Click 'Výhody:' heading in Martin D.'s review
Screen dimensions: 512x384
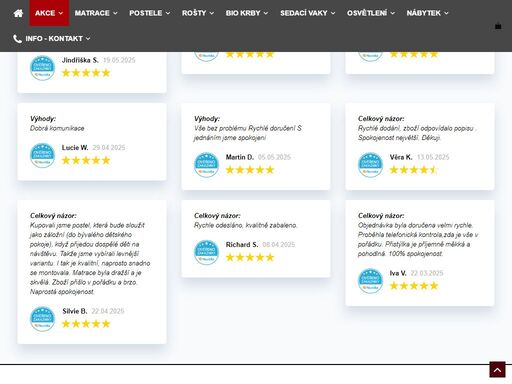click(207, 119)
